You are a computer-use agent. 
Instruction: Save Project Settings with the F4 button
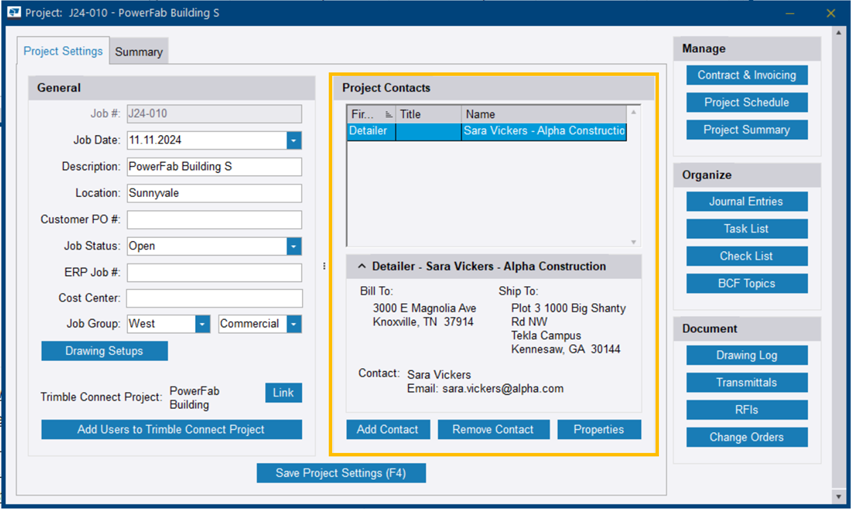(x=341, y=473)
